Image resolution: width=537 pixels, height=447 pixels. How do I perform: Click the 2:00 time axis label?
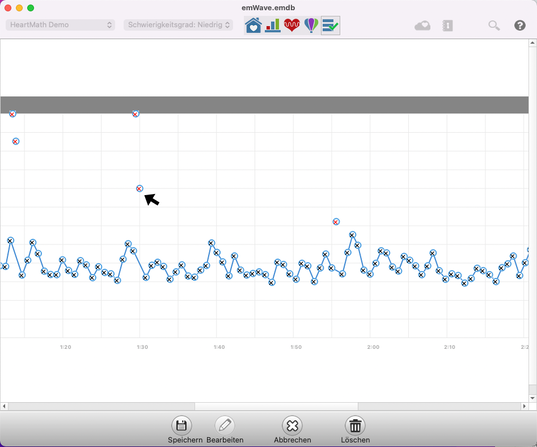pos(373,347)
